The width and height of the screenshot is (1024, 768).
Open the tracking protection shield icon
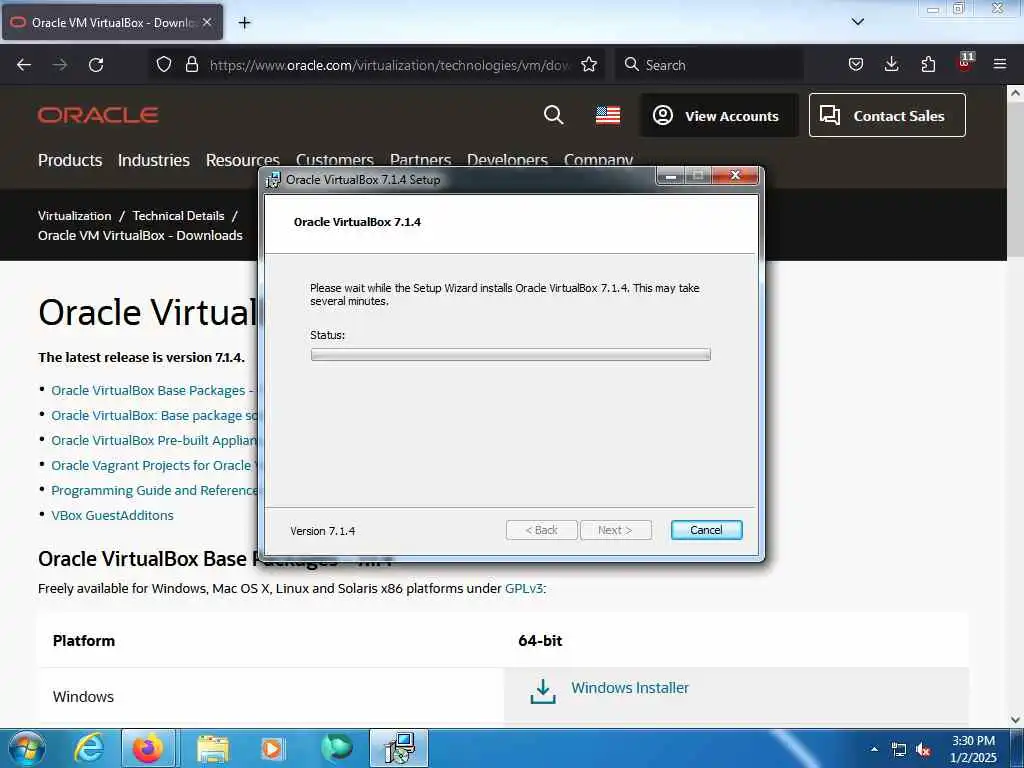coord(164,64)
